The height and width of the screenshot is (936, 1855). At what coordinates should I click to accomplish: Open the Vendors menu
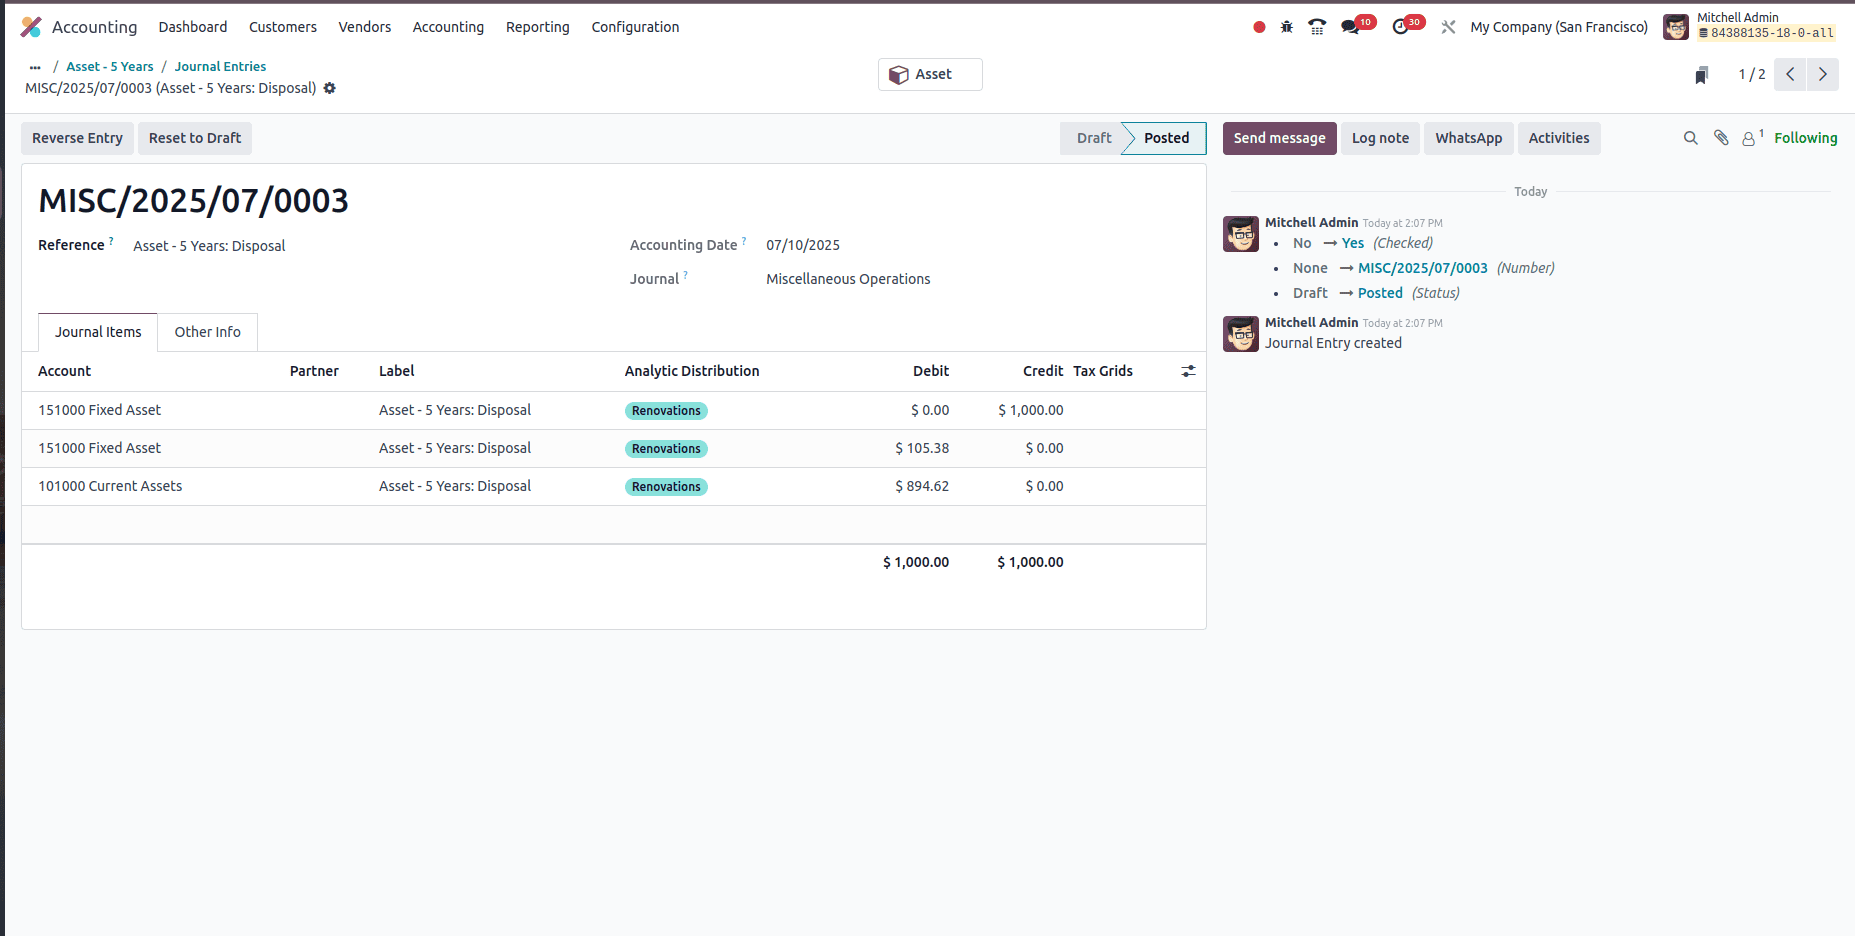click(x=365, y=27)
